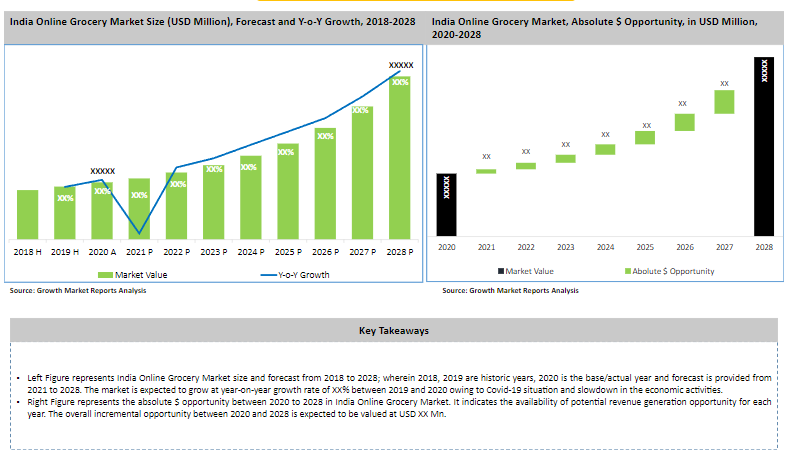789x460 pixels.
Task: Select the 2018 H green bar
Action: pyautogui.click(x=28, y=214)
